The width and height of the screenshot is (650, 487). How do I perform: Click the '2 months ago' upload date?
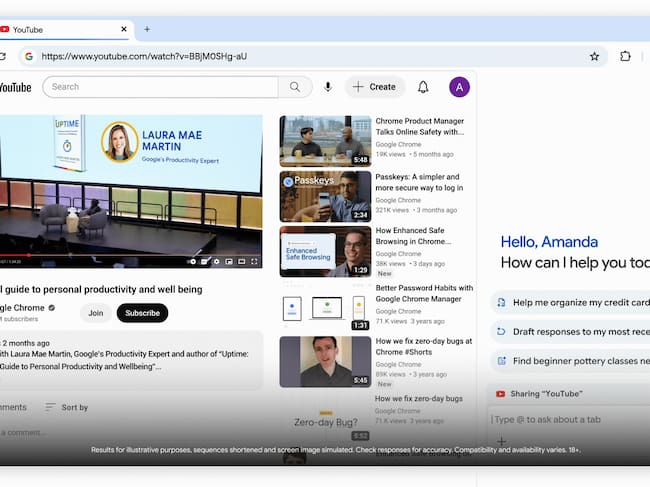coord(26,343)
